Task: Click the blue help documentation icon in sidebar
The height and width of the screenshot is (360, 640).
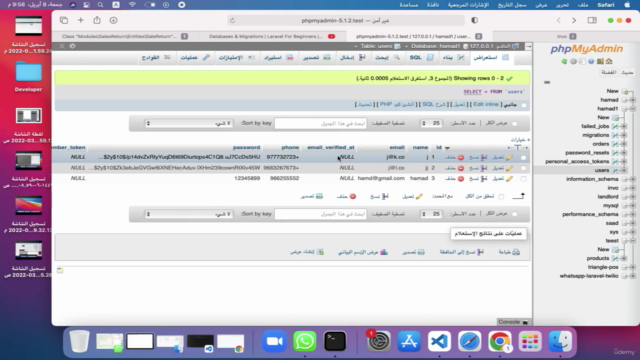Action: pos(591,62)
